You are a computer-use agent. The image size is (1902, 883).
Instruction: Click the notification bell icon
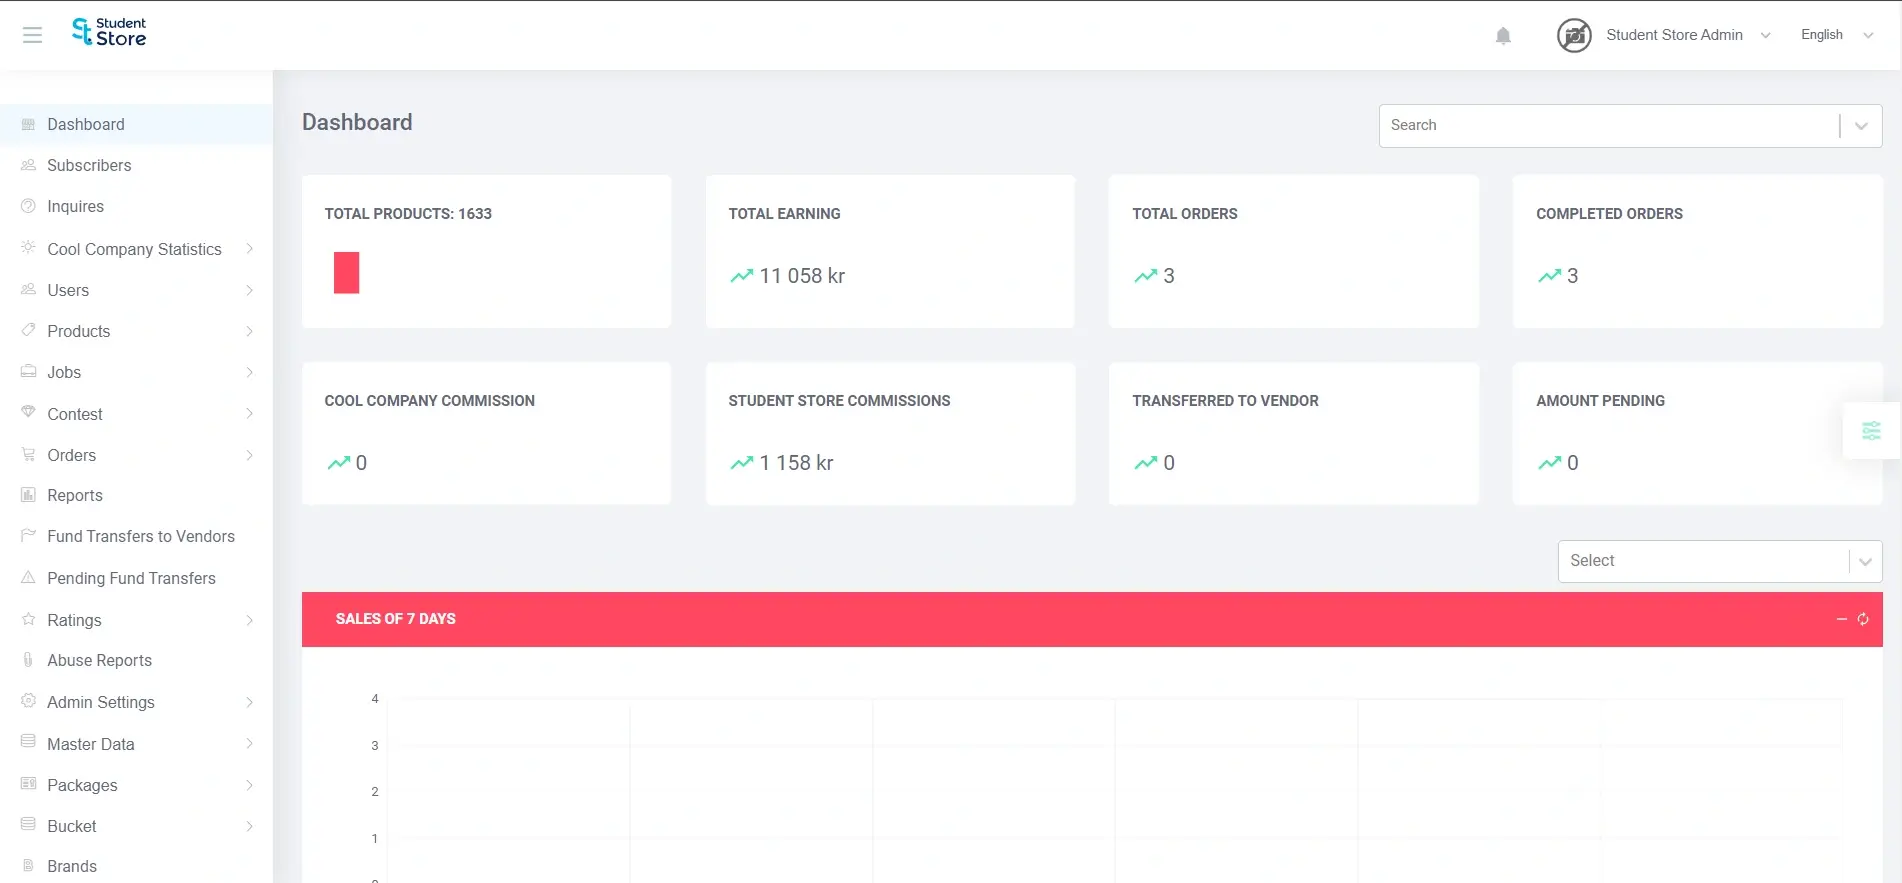pos(1502,36)
